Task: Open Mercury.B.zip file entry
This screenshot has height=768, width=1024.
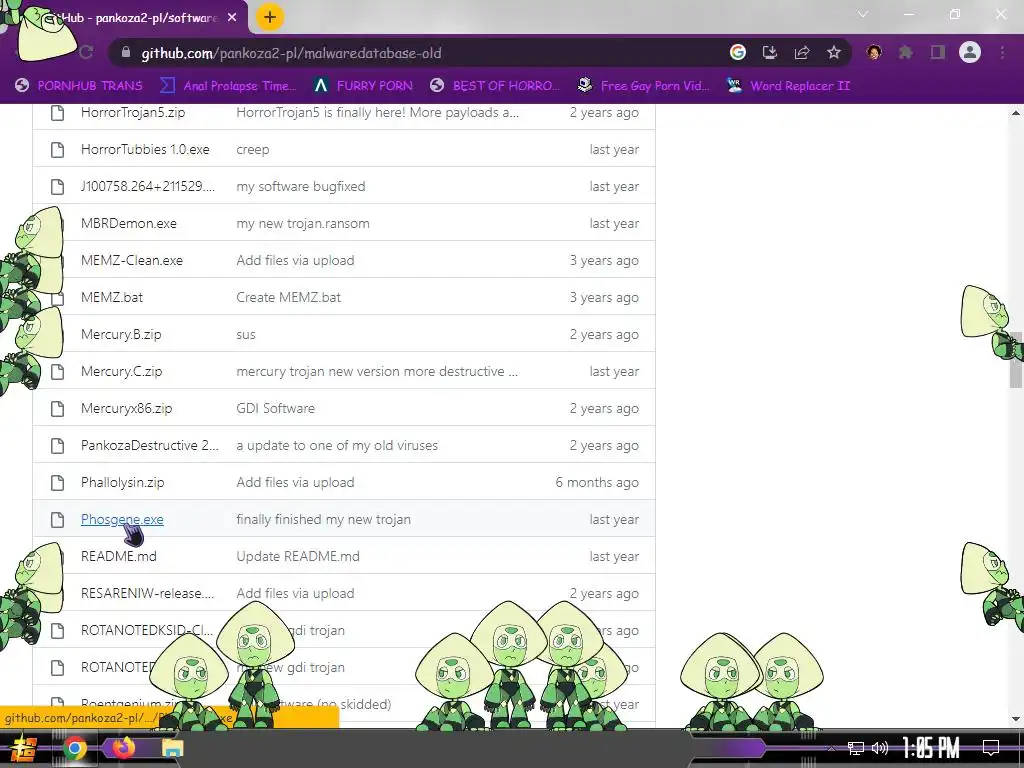Action: click(x=121, y=334)
